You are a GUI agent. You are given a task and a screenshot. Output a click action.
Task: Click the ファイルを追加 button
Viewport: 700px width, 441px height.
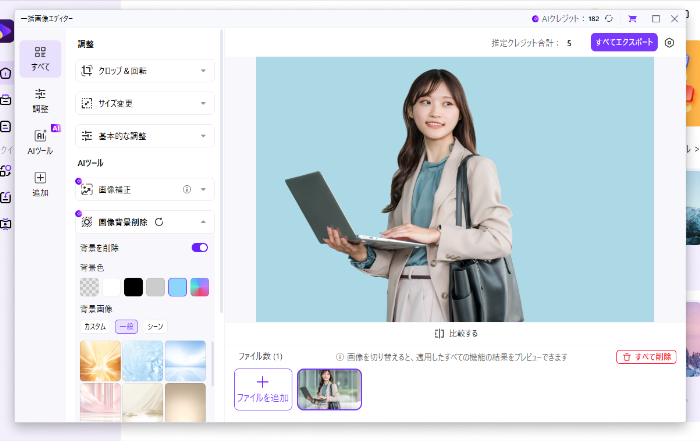(x=263, y=389)
